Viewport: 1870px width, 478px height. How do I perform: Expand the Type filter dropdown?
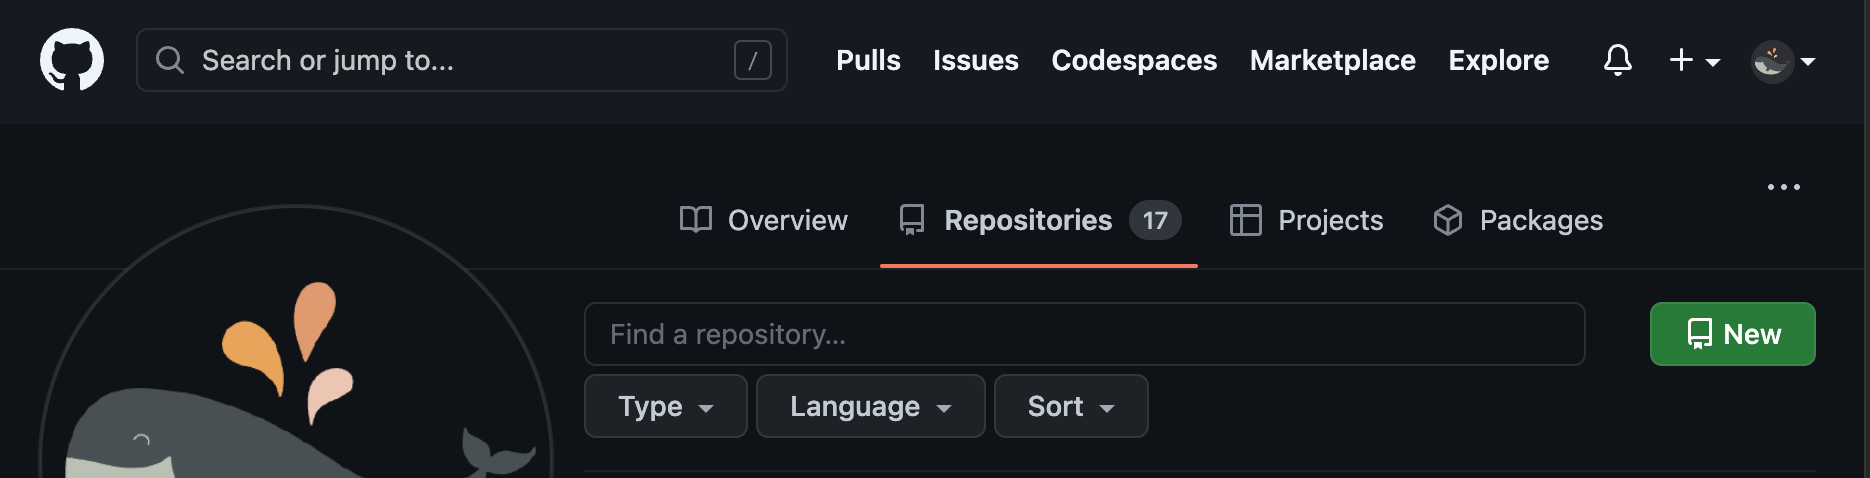(x=665, y=406)
